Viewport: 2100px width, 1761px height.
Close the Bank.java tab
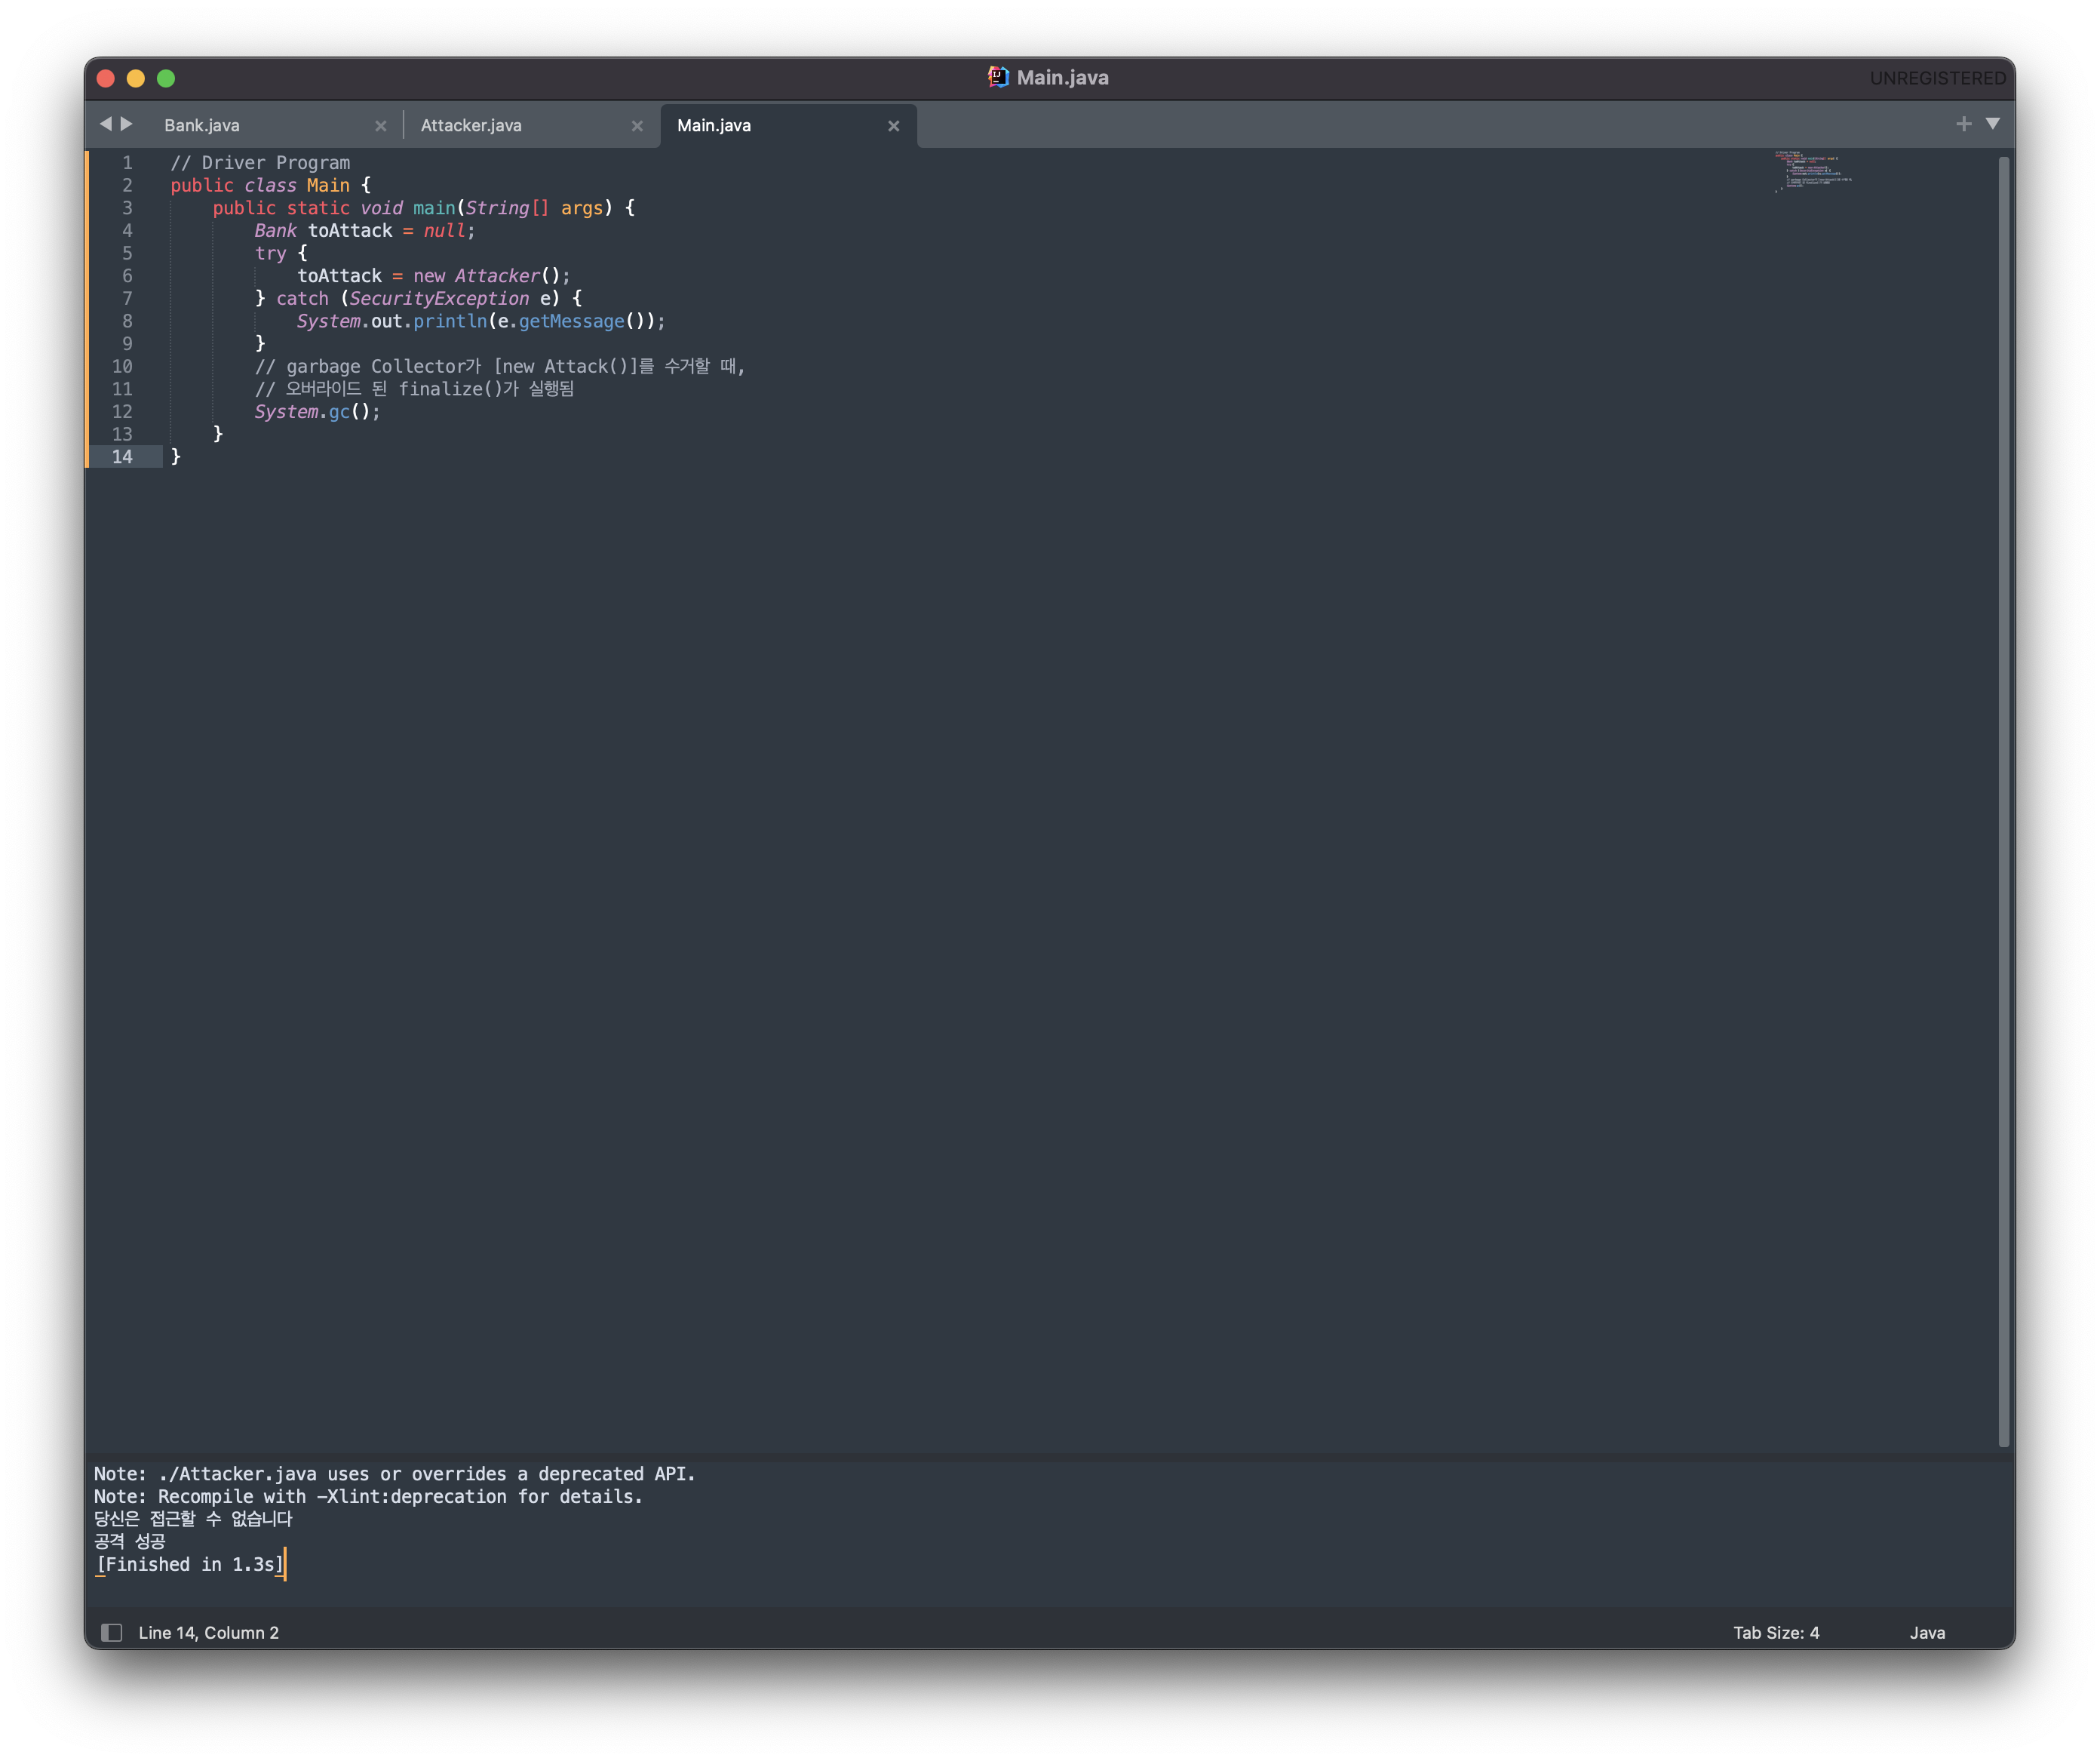click(x=381, y=126)
